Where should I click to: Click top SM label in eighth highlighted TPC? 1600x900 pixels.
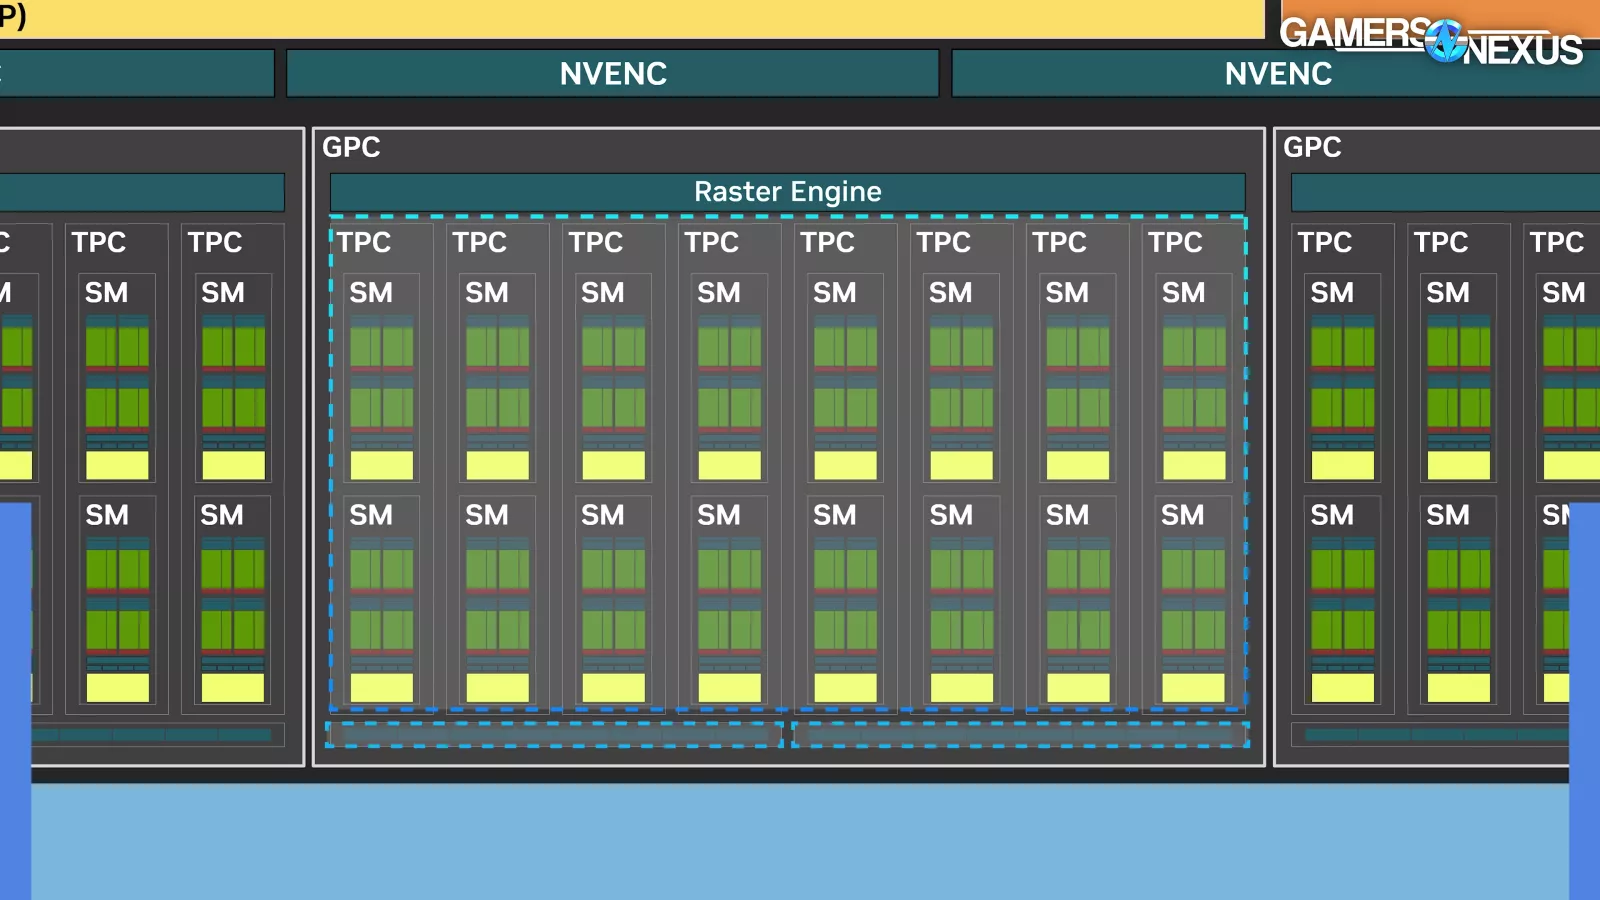(x=1183, y=293)
